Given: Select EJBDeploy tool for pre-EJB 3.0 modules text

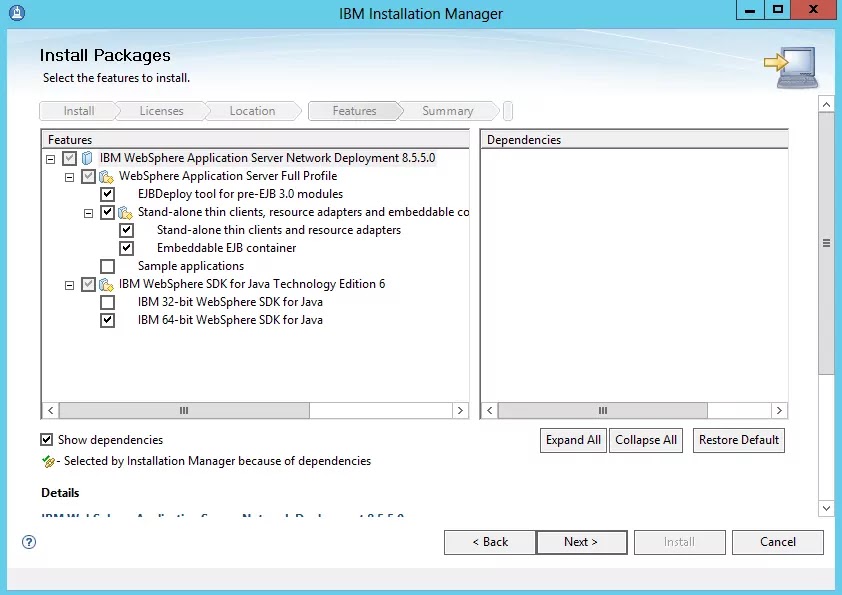Looking at the screenshot, I should tap(240, 194).
